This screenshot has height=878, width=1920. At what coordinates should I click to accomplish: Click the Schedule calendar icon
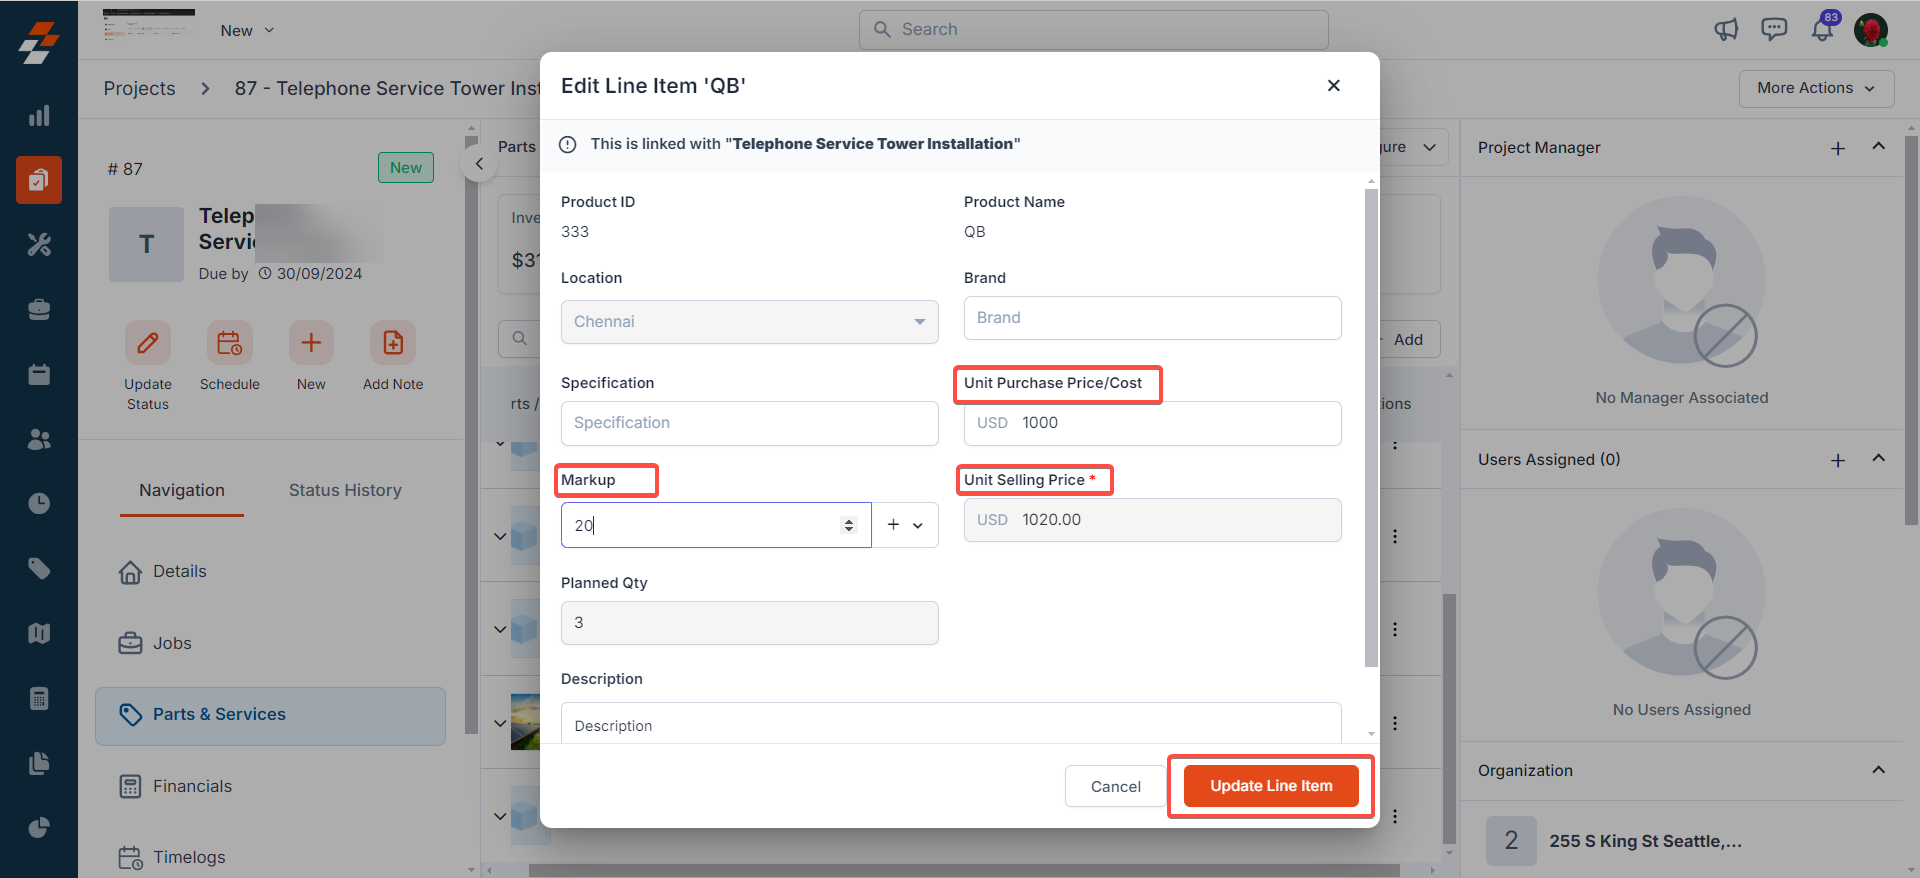pyautogui.click(x=229, y=344)
